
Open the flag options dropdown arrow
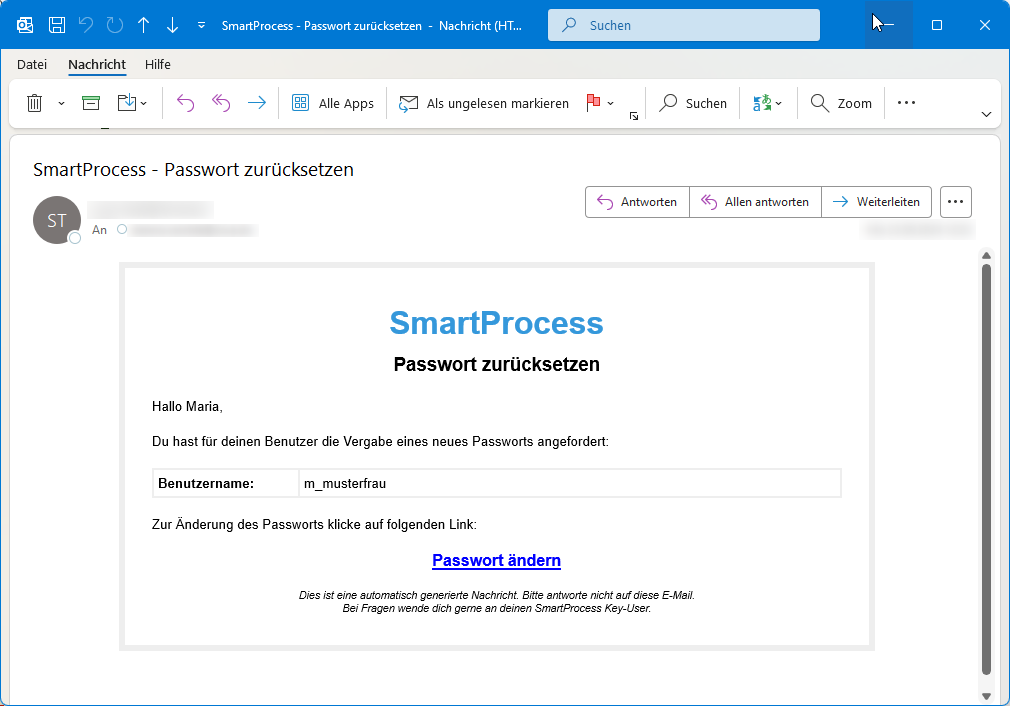(611, 103)
